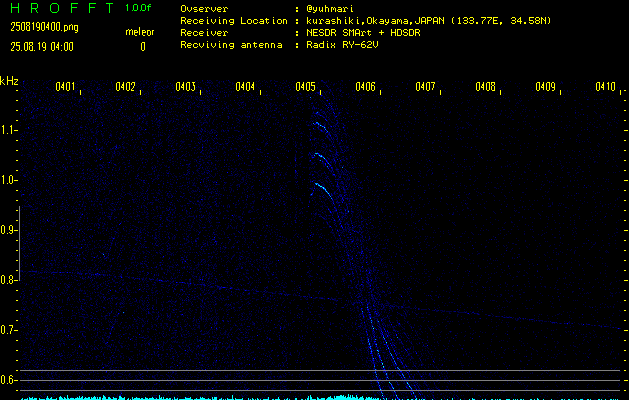Viewport: 629px width, 400px height.
Task: Click the 0402 time marker
Action: click(x=125, y=87)
